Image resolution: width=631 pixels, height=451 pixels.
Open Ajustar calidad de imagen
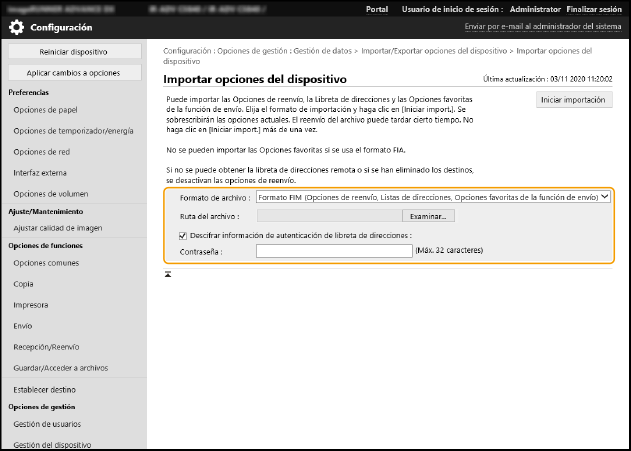click(x=57, y=228)
